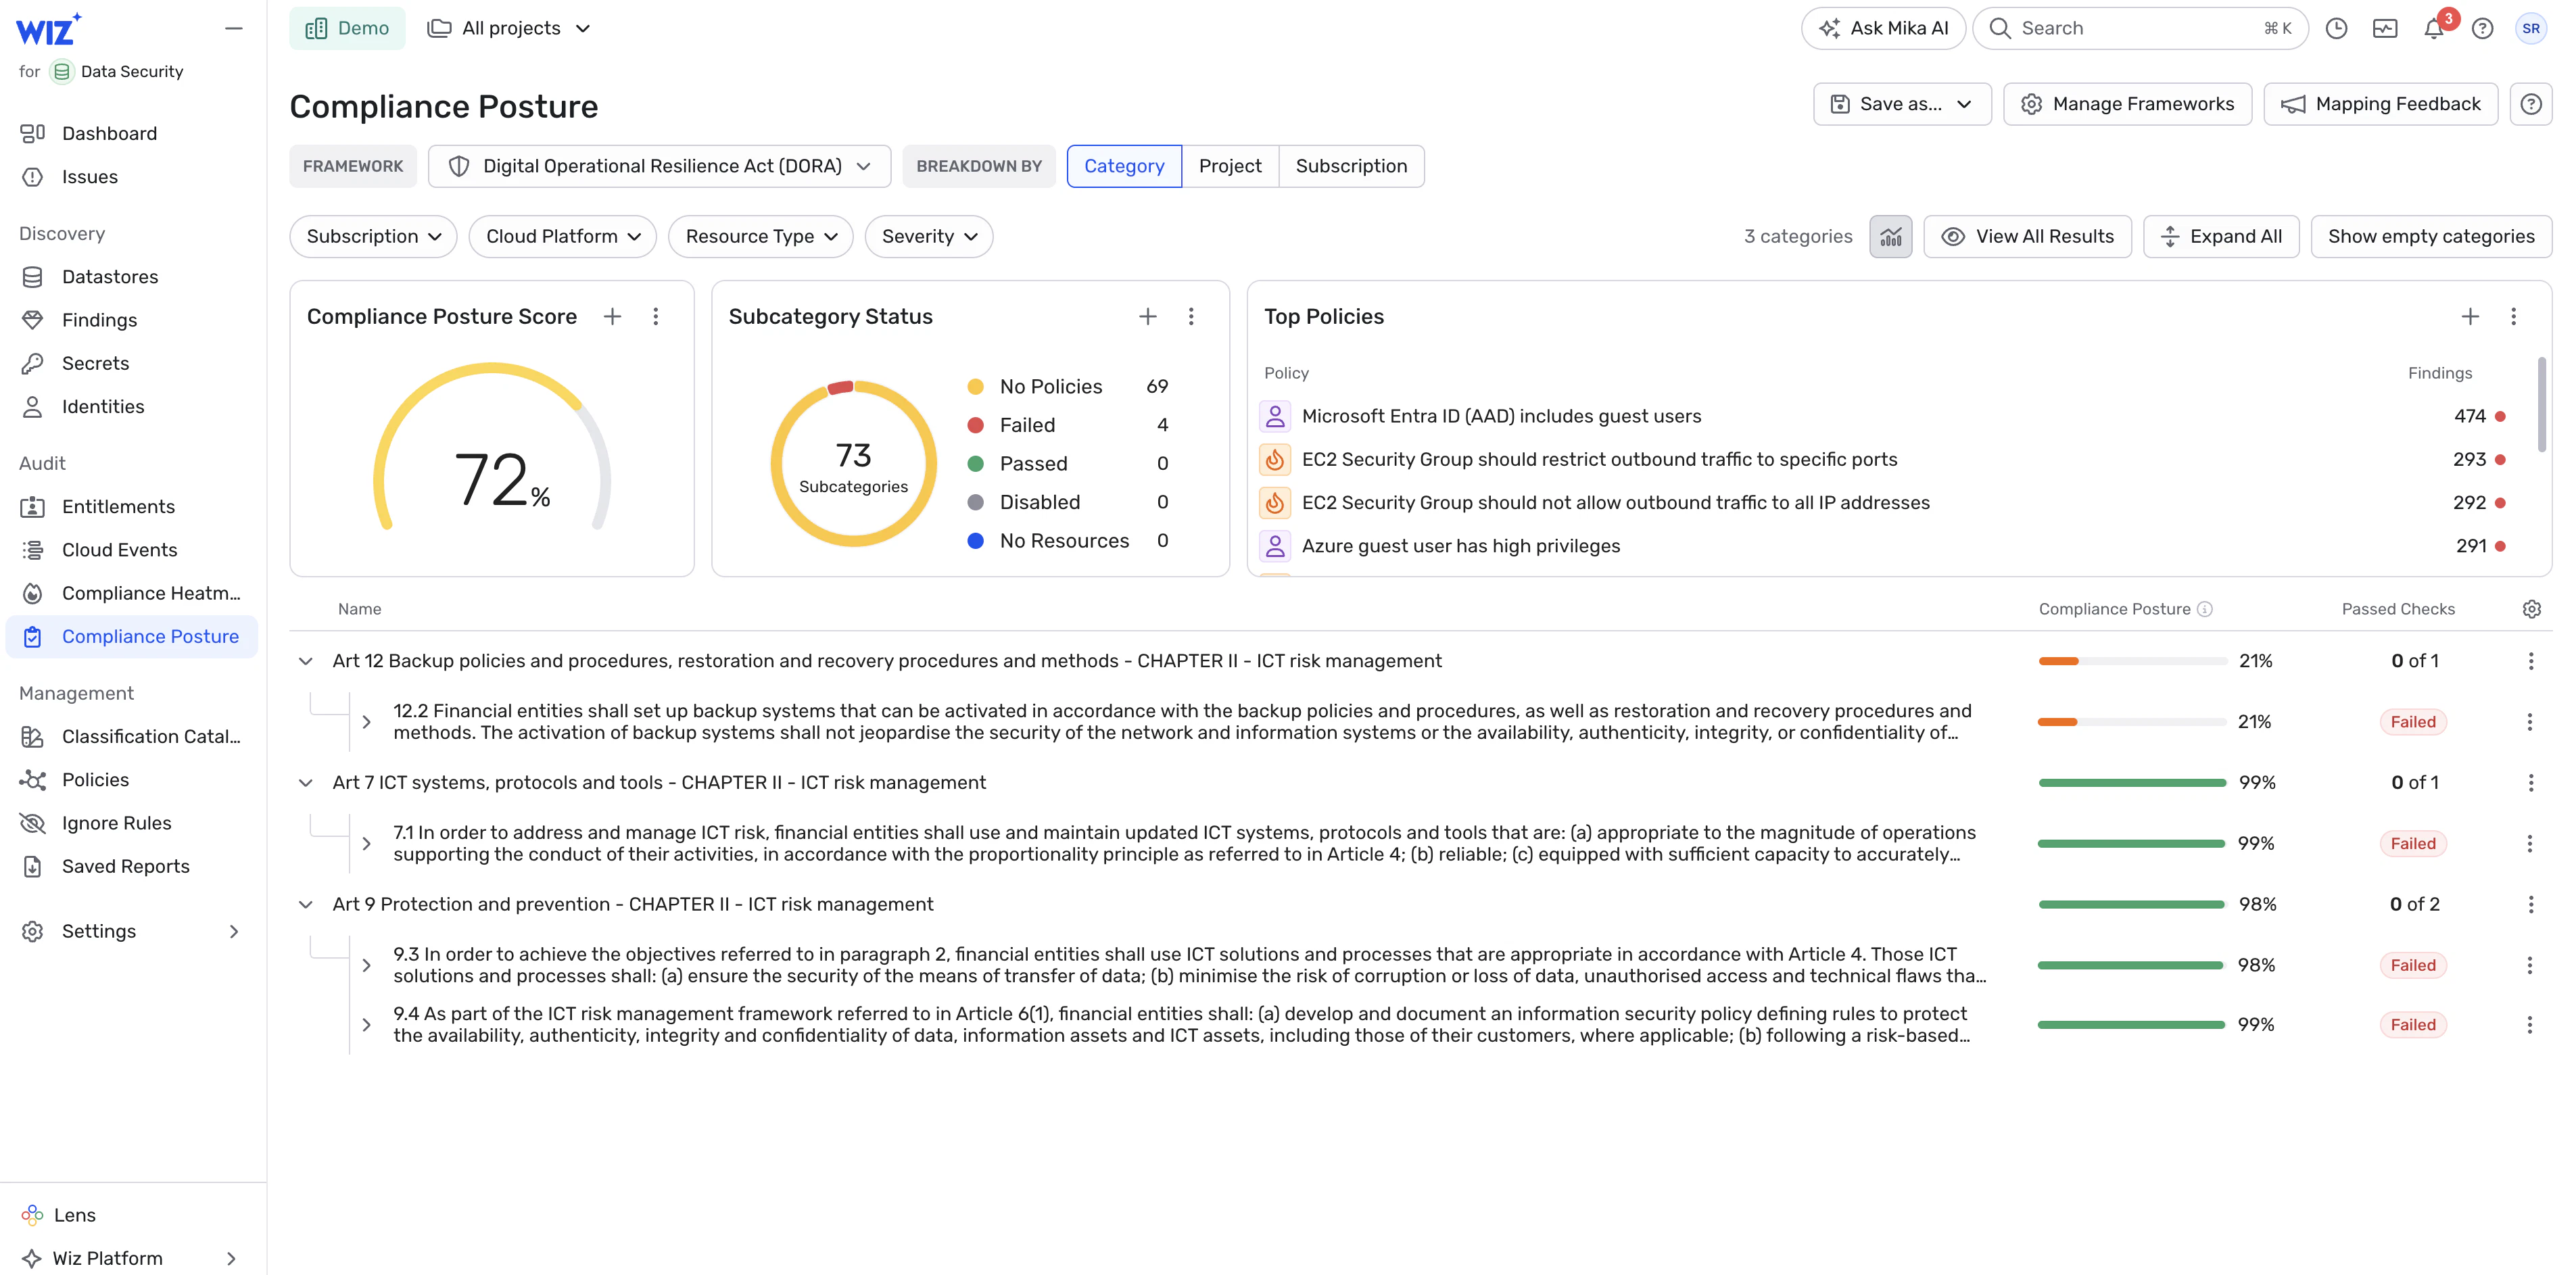The image size is (2576, 1275).
Task: Switch breakdown to Category
Action: tap(1124, 166)
